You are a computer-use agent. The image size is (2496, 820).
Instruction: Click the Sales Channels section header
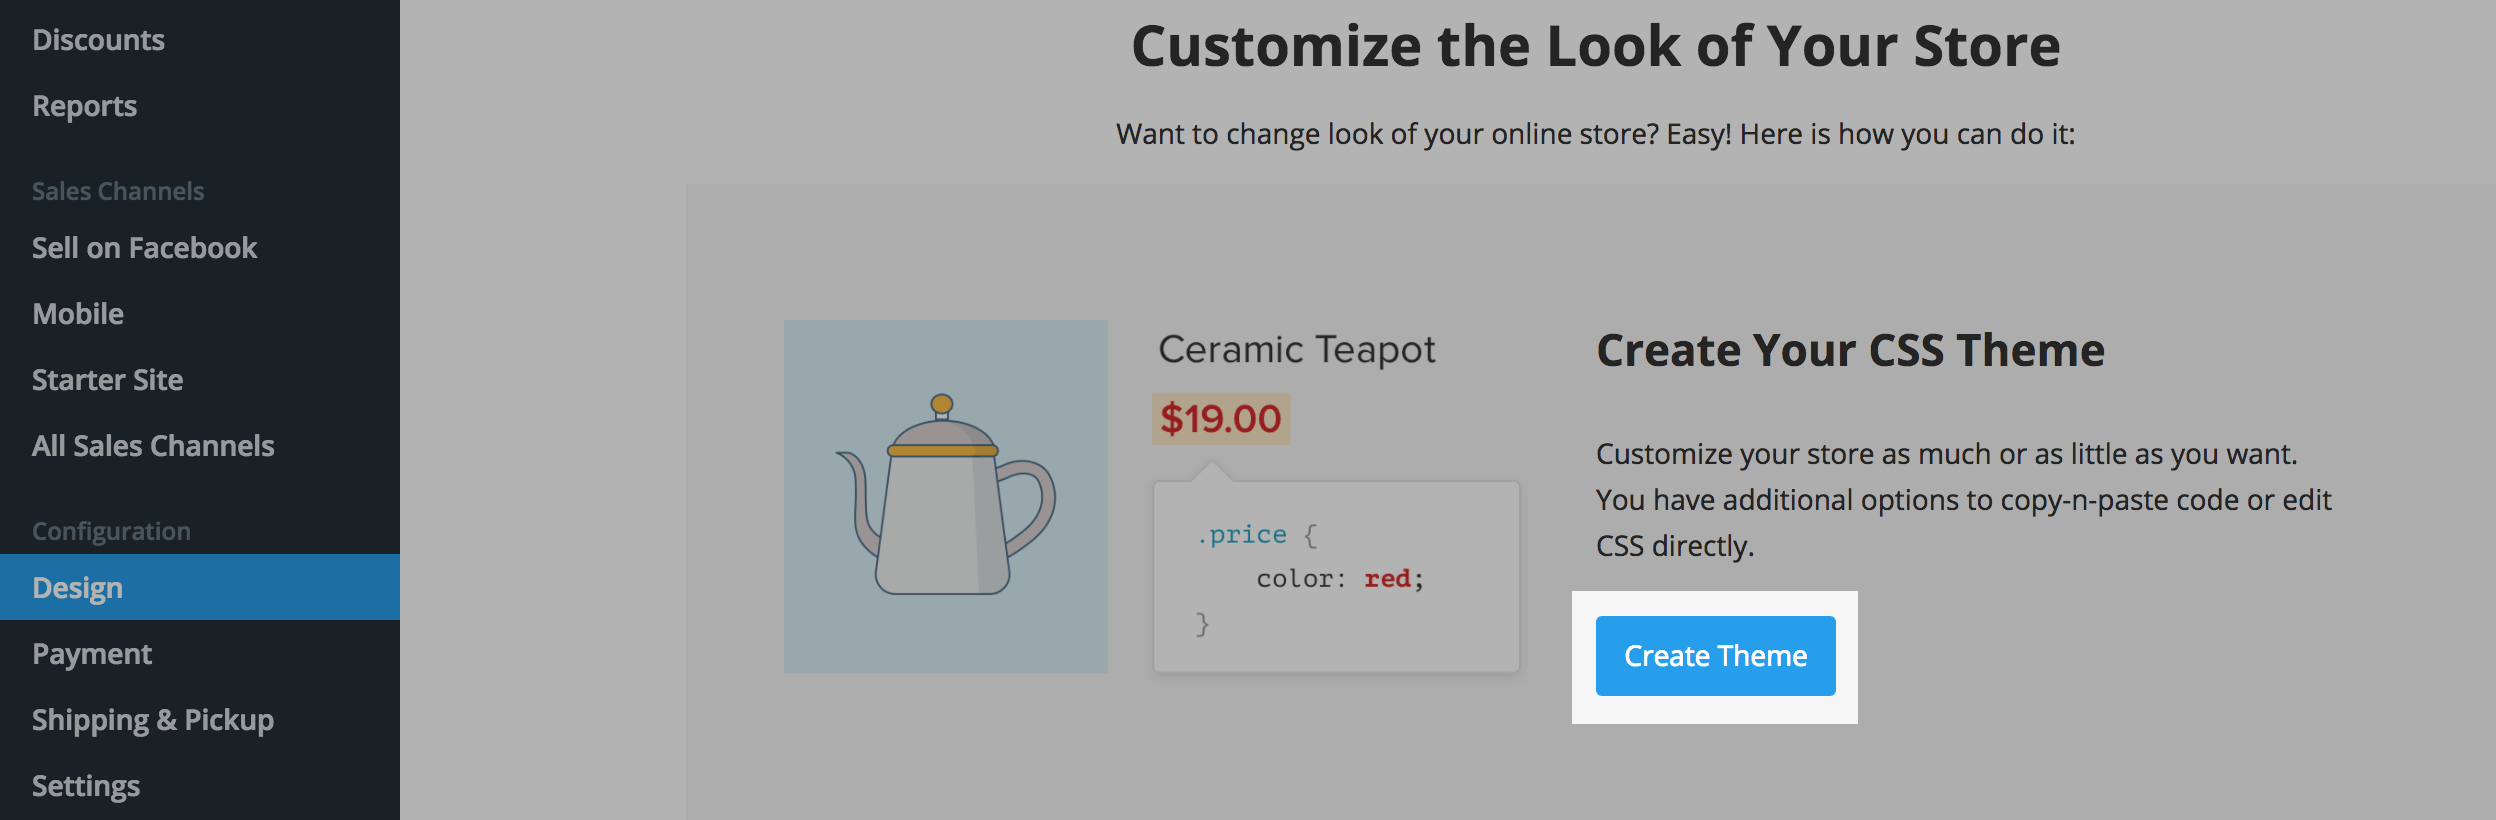tap(118, 191)
